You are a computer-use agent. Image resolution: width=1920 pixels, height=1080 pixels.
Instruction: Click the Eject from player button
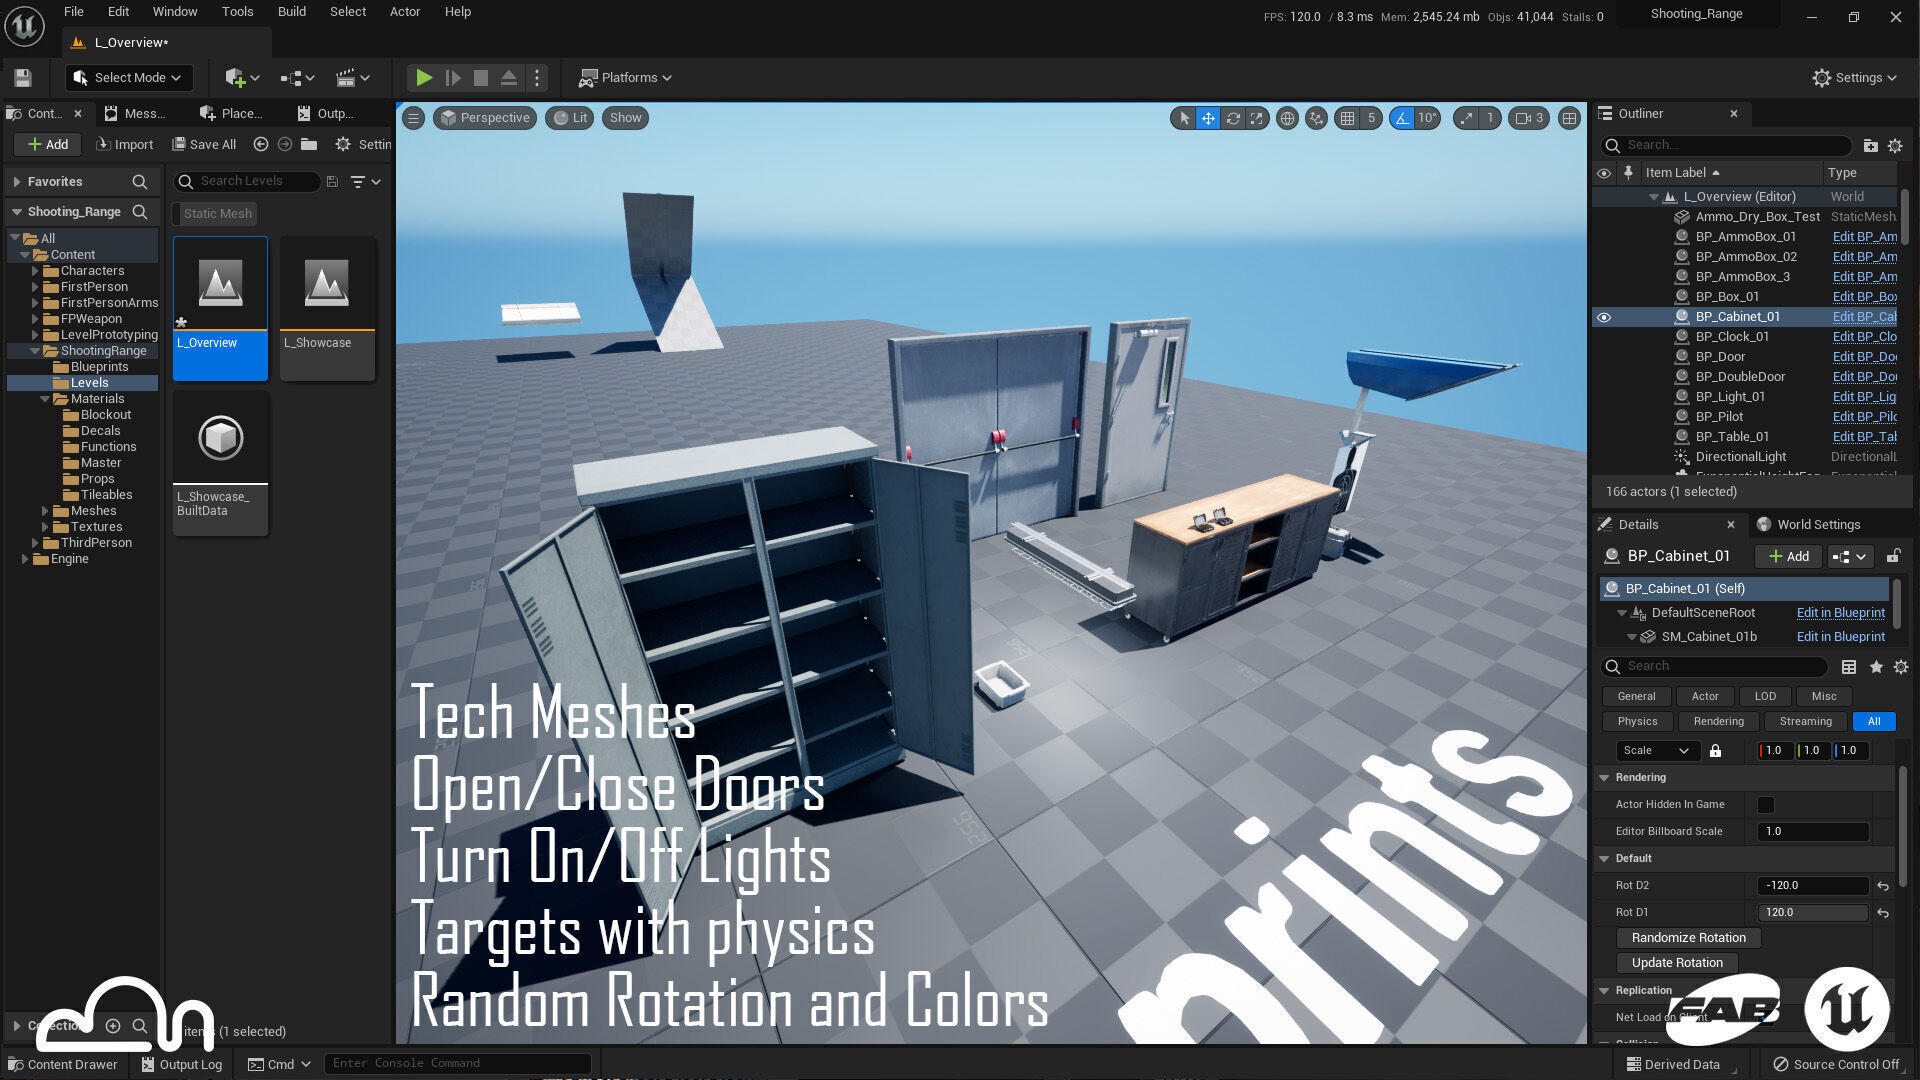tap(509, 78)
